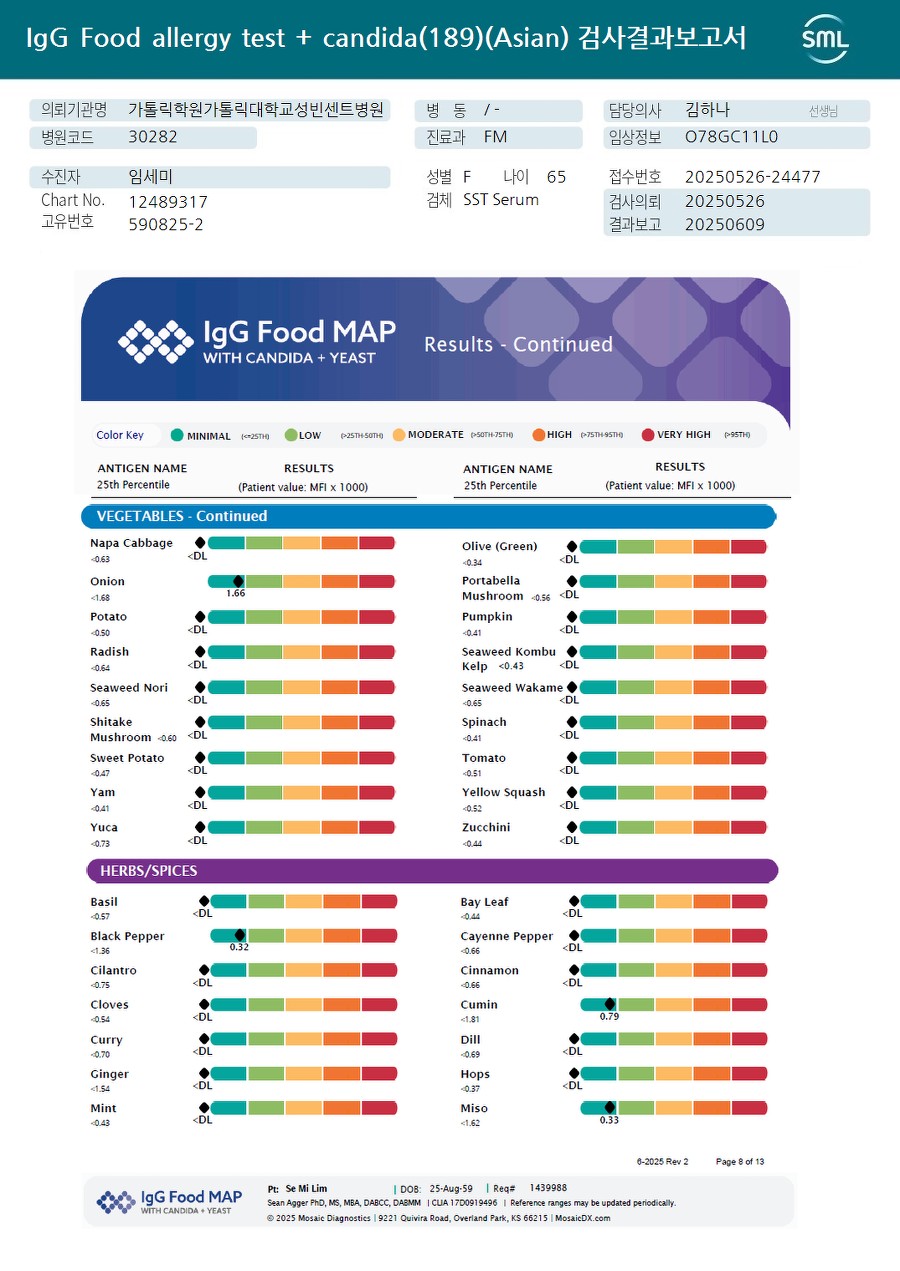This screenshot has width=900, height=1271.
Task: Click the Results - Continued heading
Action: pos(518,344)
